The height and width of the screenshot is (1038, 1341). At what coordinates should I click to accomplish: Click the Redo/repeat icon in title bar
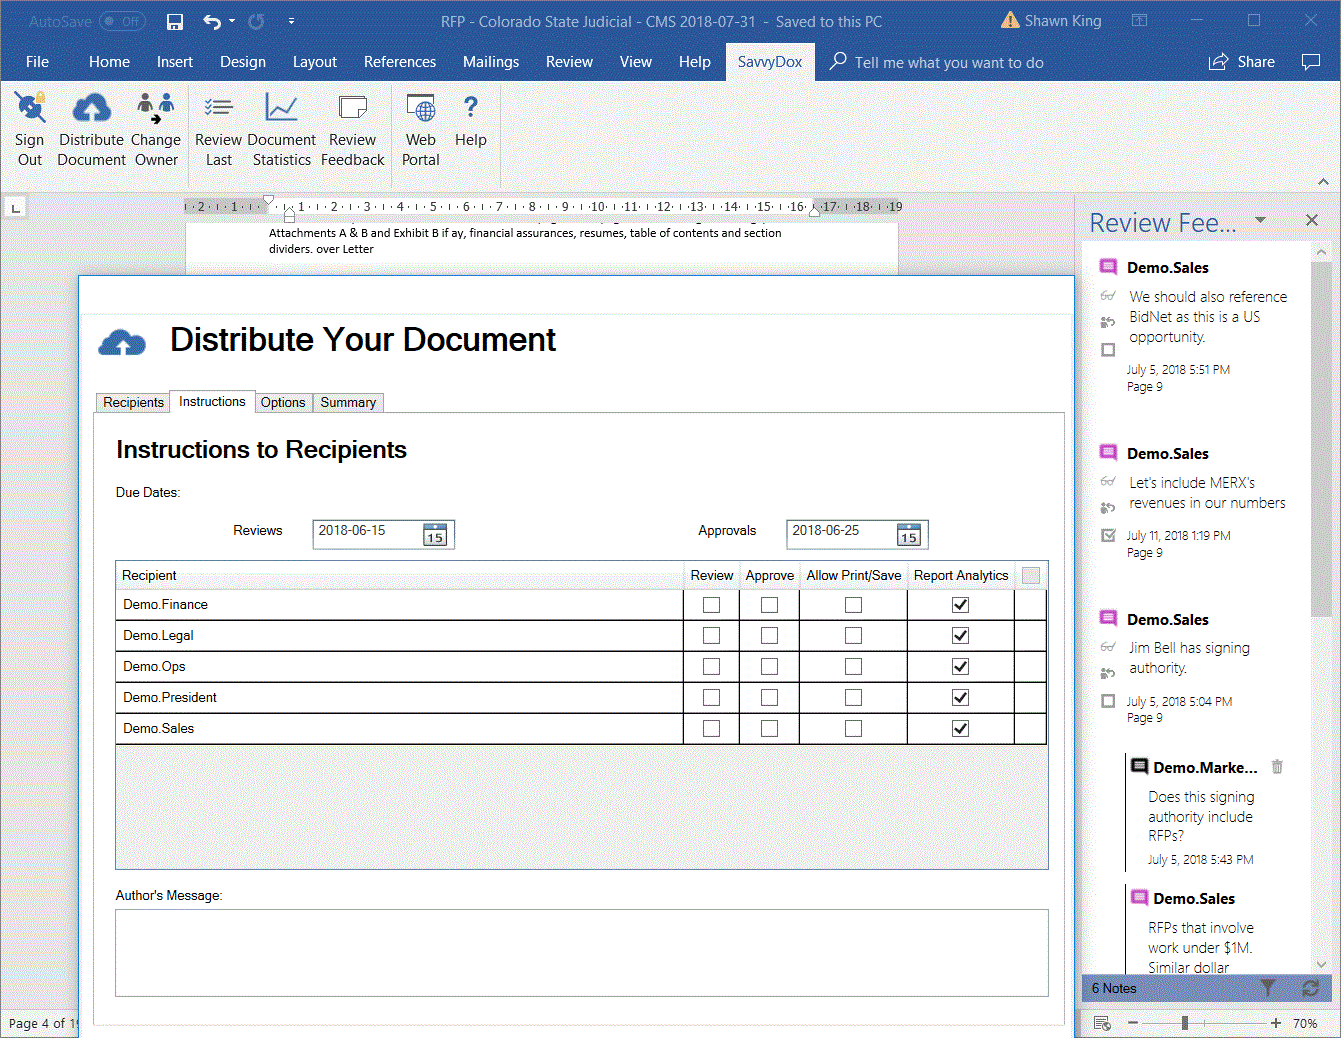point(256,21)
